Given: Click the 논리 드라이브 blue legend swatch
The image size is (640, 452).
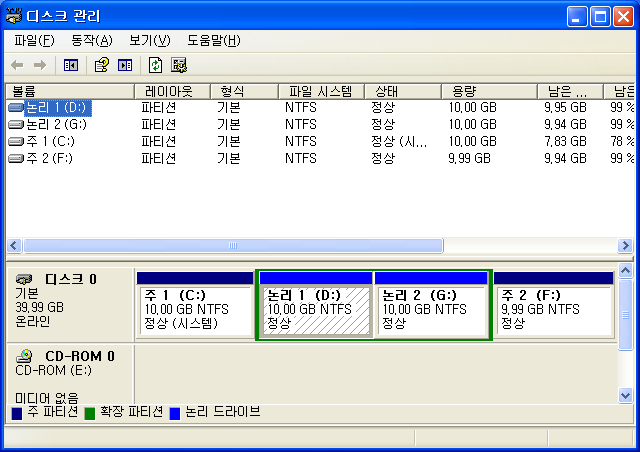Looking at the screenshot, I should click(x=175, y=413).
